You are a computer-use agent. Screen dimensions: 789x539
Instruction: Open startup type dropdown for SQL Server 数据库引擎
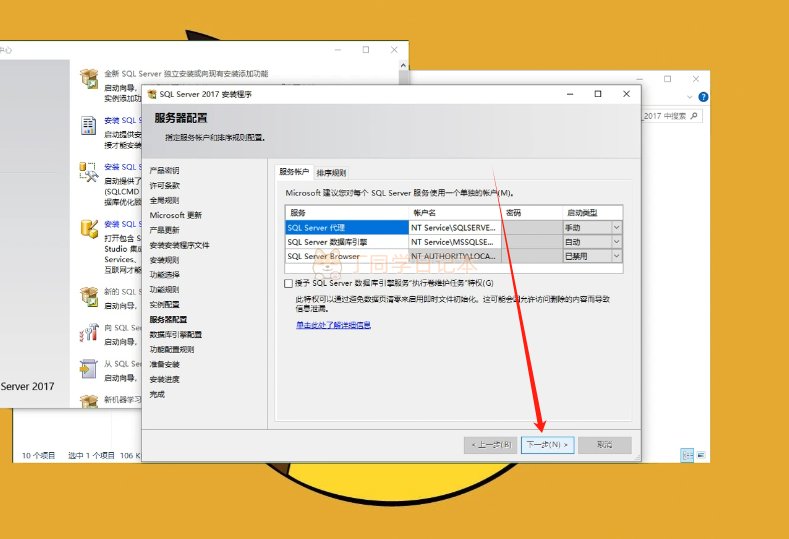(x=616, y=241)
